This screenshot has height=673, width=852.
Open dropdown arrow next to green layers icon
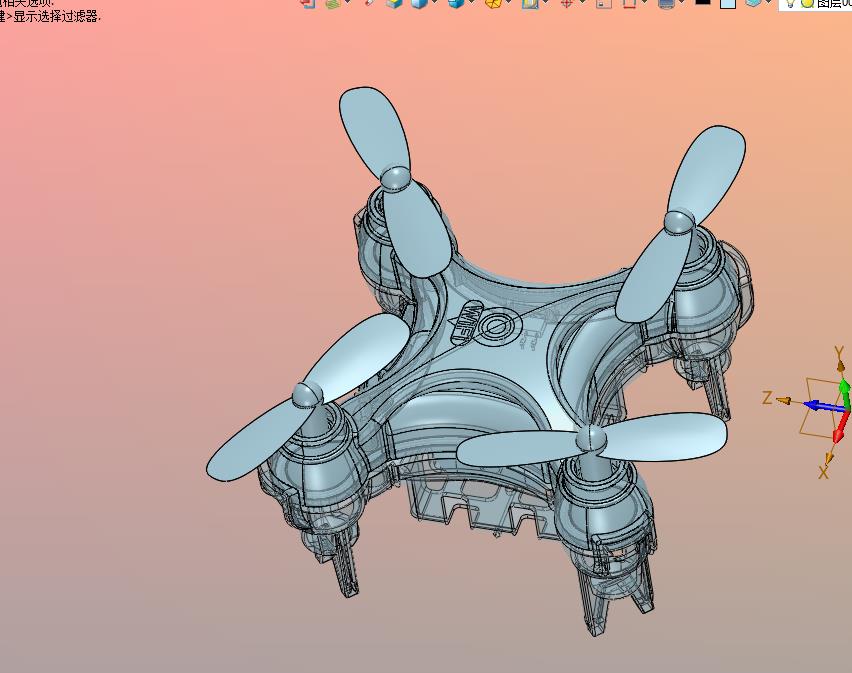pos(348,2)
